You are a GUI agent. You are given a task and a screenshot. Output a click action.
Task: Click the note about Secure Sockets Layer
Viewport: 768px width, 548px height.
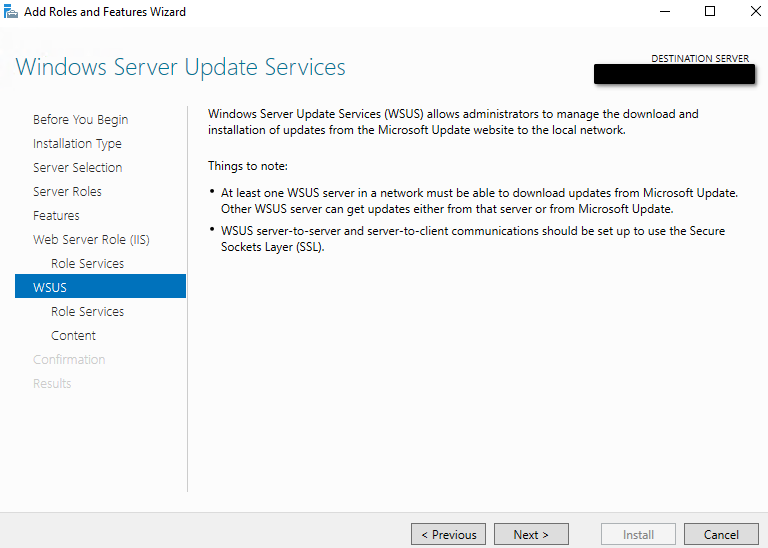pos(473,238)
